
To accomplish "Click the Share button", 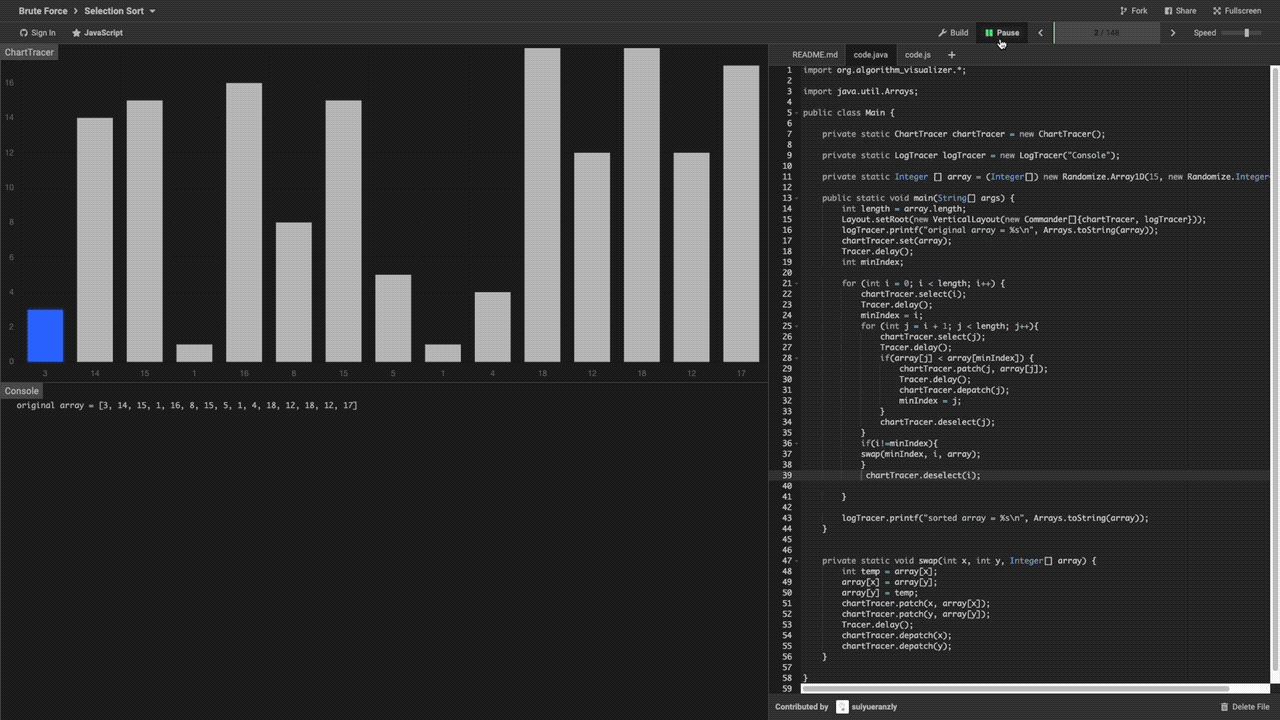I will [x=1180, y=11].
